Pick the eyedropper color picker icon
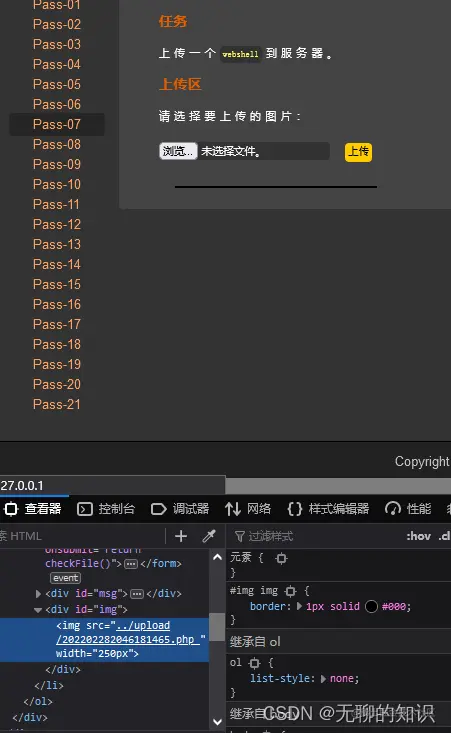 pos(209,536)
